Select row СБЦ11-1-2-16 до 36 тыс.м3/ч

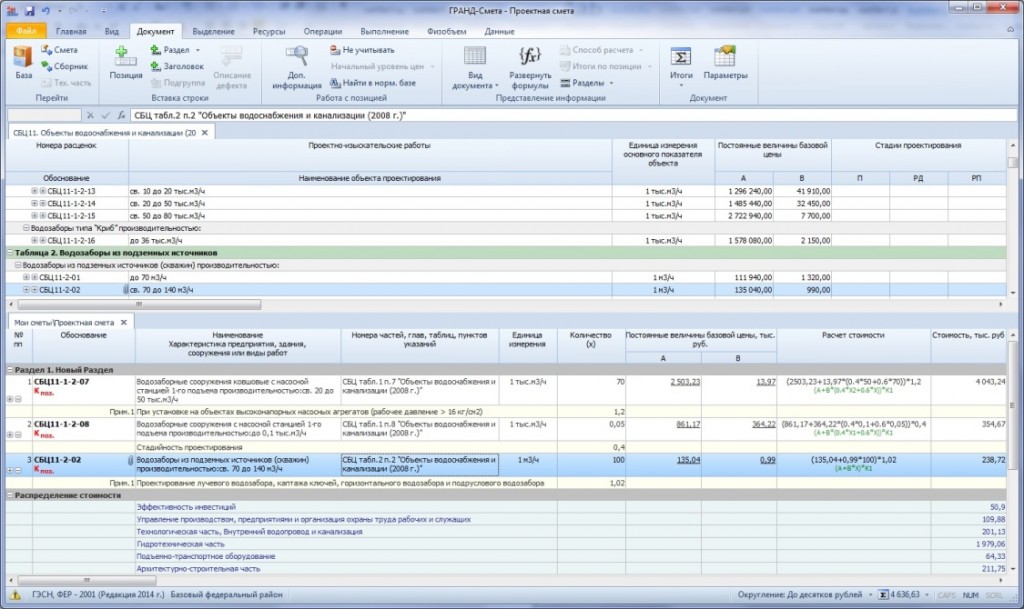point(506,241)
